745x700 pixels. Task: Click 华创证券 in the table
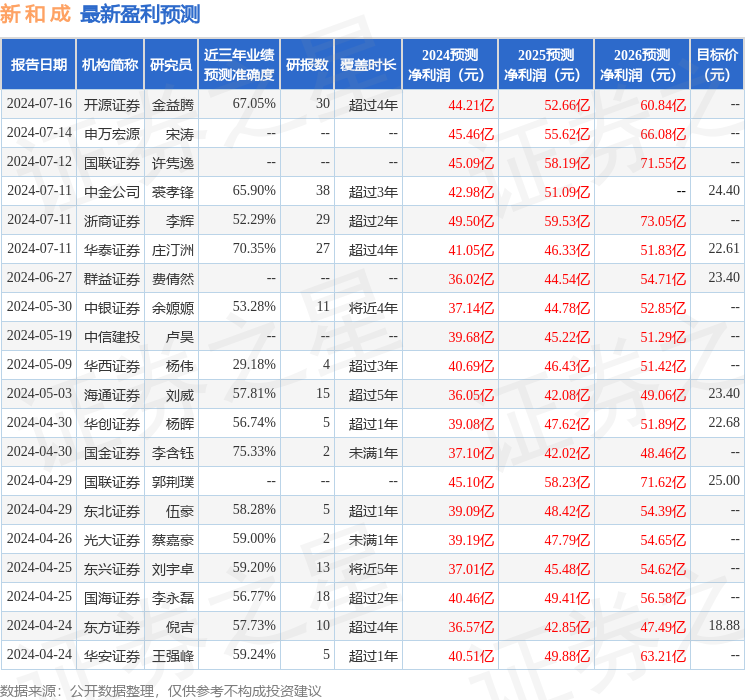point(112,424)
